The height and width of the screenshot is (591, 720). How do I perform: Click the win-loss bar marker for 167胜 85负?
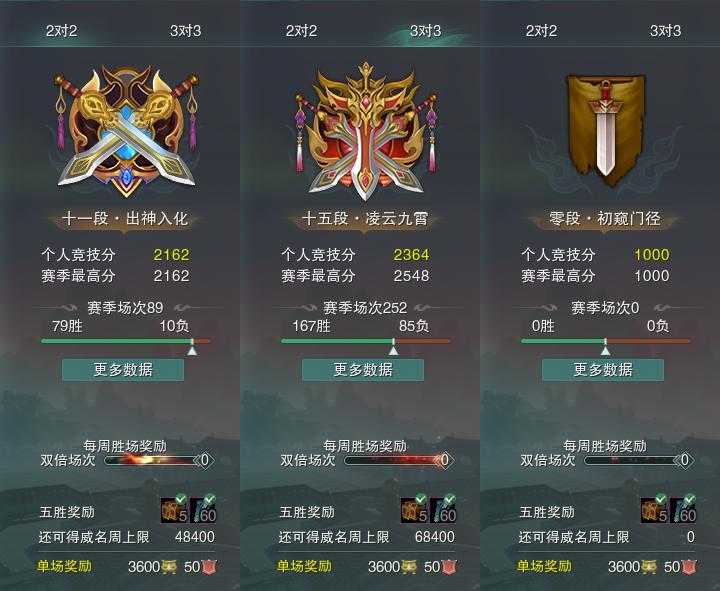394,348
